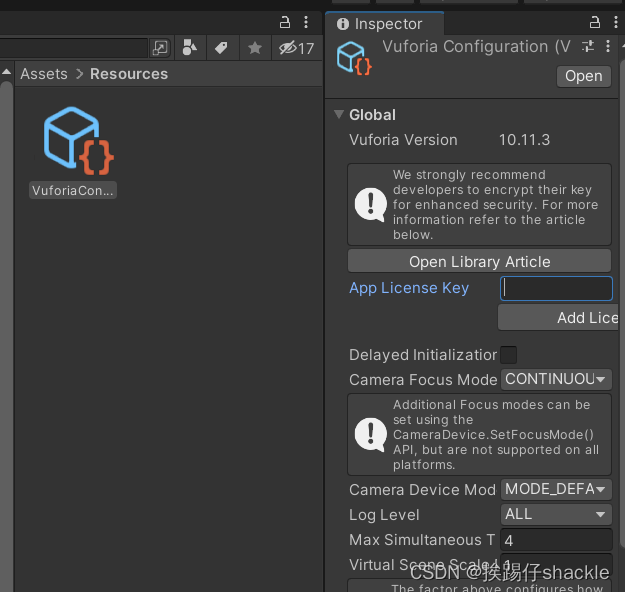Open the Project panel three-dot menu
The image size is (625, 592).
tap(306, 22)
